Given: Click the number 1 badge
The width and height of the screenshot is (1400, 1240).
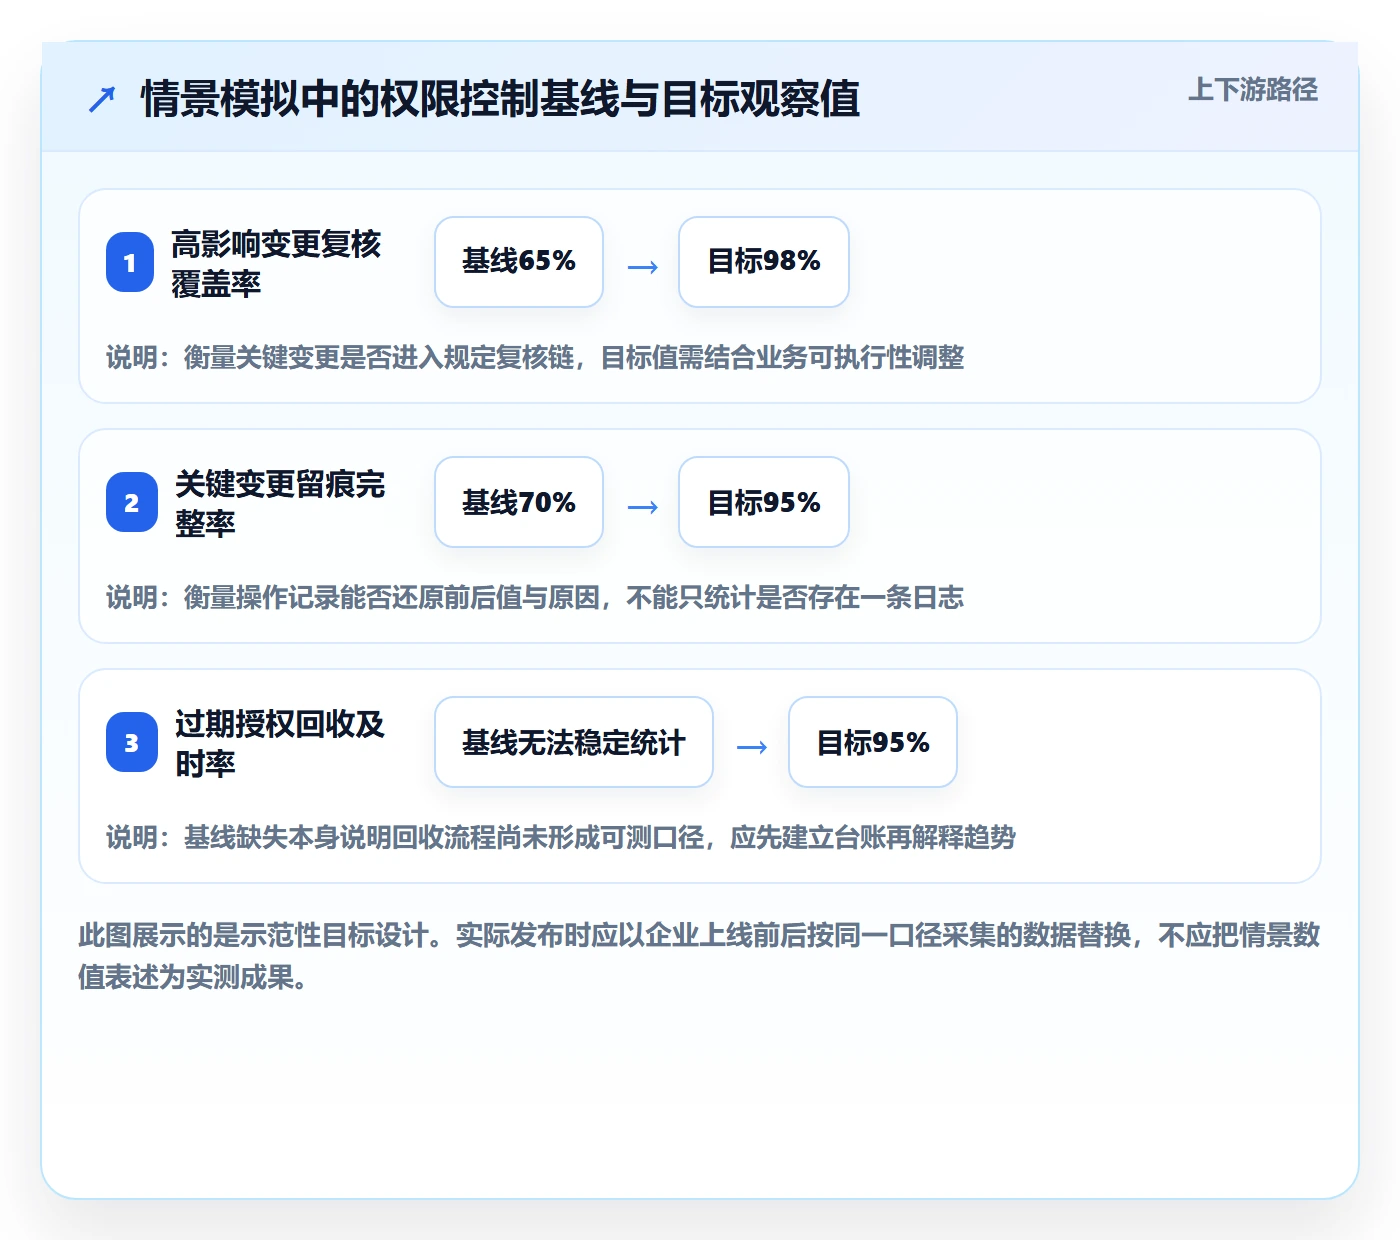Looking at the screenshot, I should coord(130,262).
